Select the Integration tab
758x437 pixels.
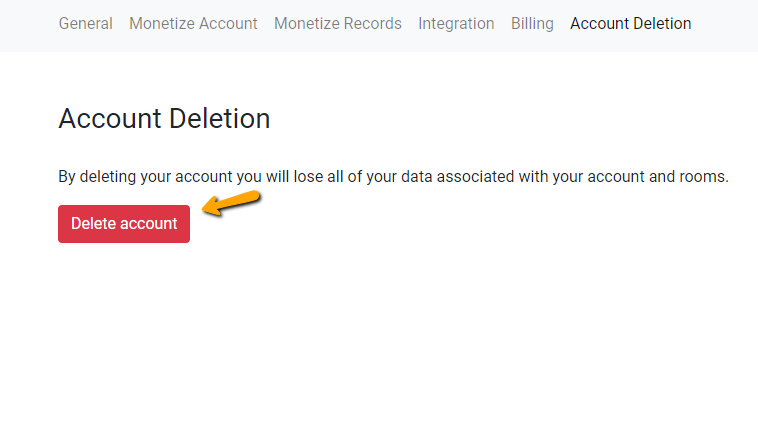point(456,24)
